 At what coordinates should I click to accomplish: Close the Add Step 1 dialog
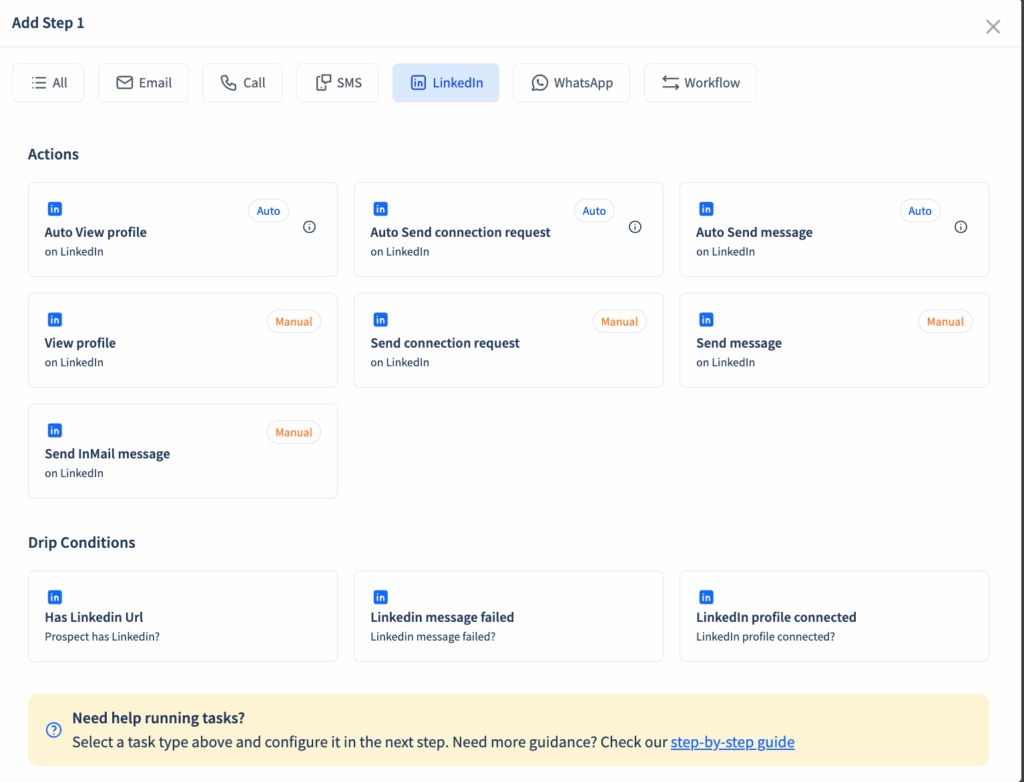pyautogui.click(x=993, y=27)
